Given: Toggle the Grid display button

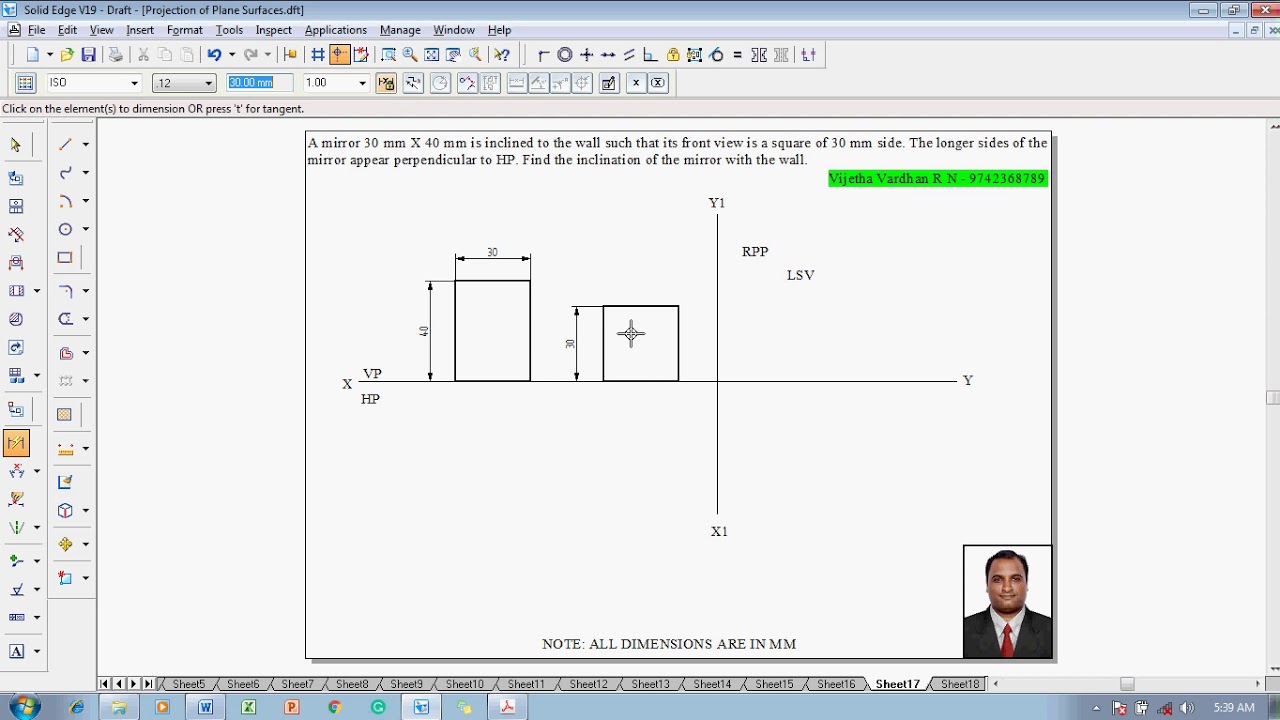Looking at the screenshot, I should click(318, 55).
